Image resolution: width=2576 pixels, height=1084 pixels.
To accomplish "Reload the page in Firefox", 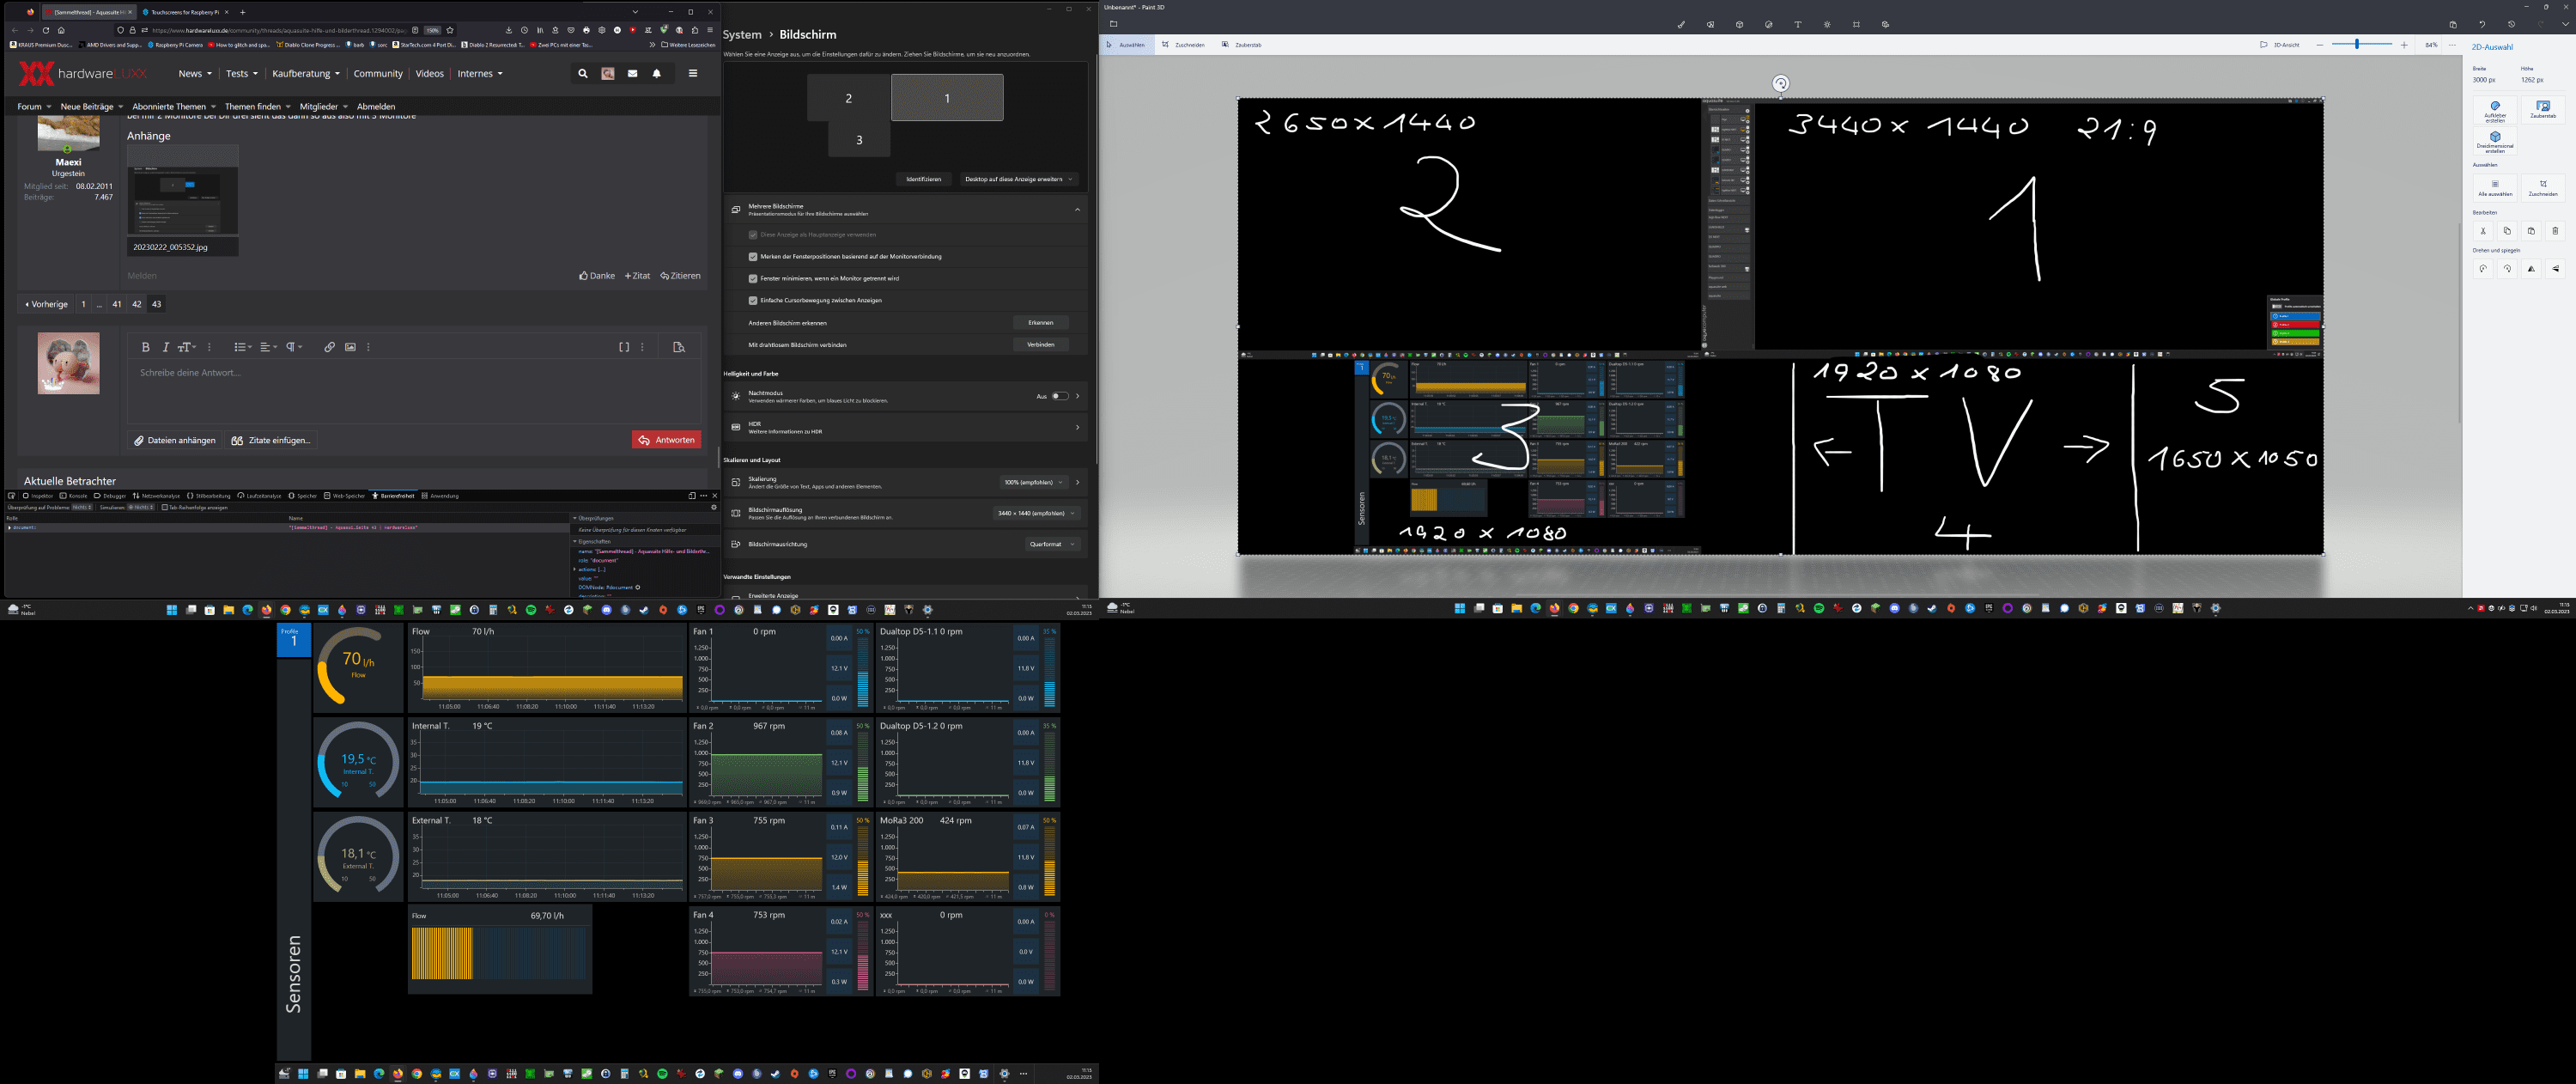I will pos(46,30).
